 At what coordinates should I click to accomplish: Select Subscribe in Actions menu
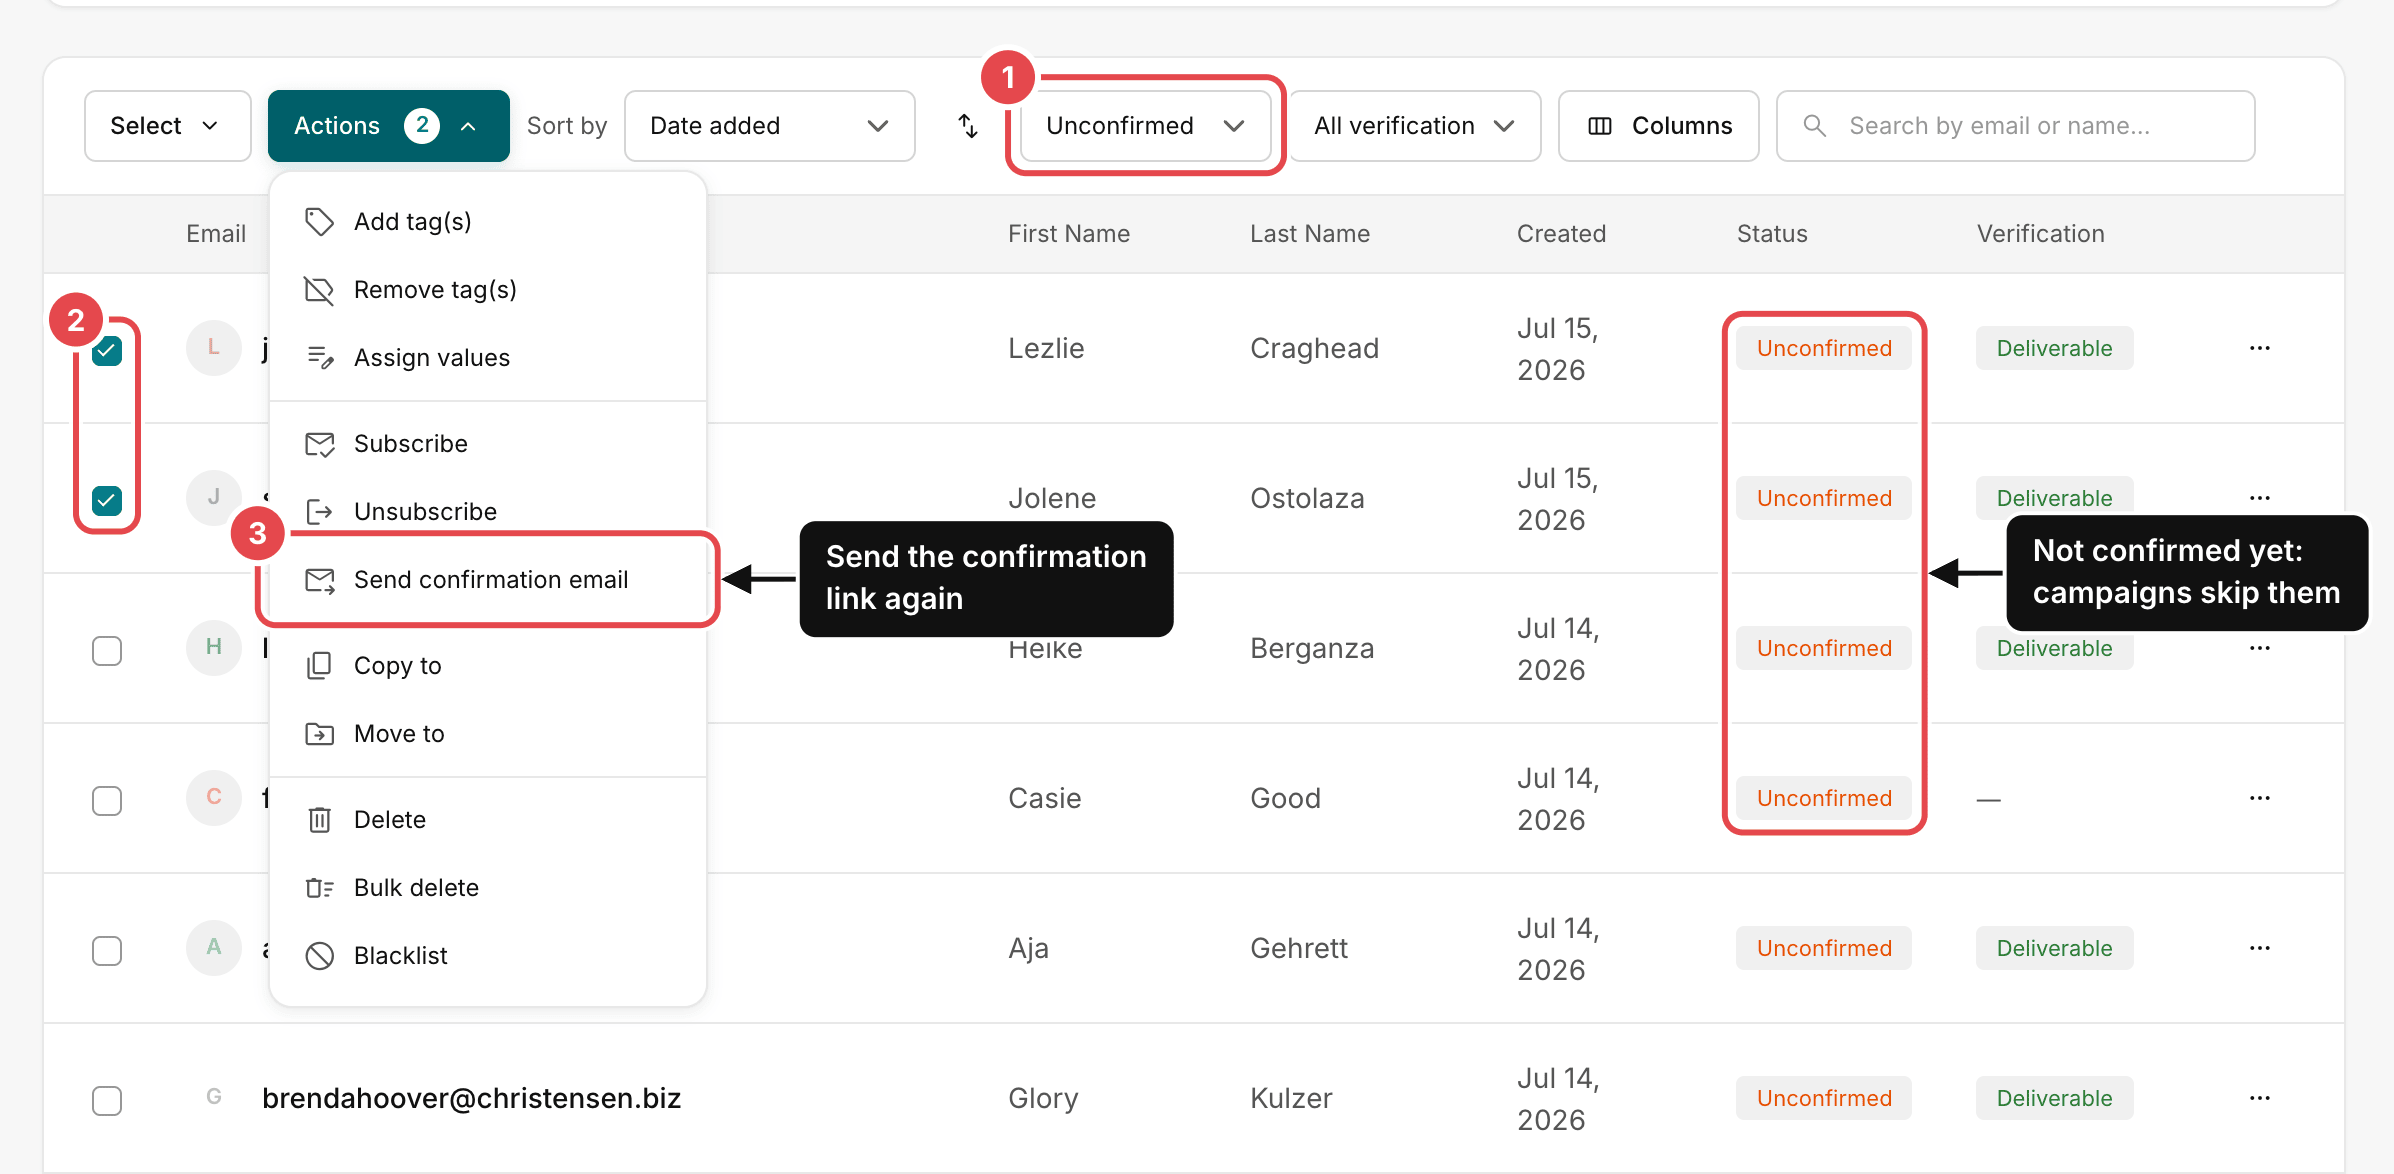pyautogui.click(x=488, y=444)
